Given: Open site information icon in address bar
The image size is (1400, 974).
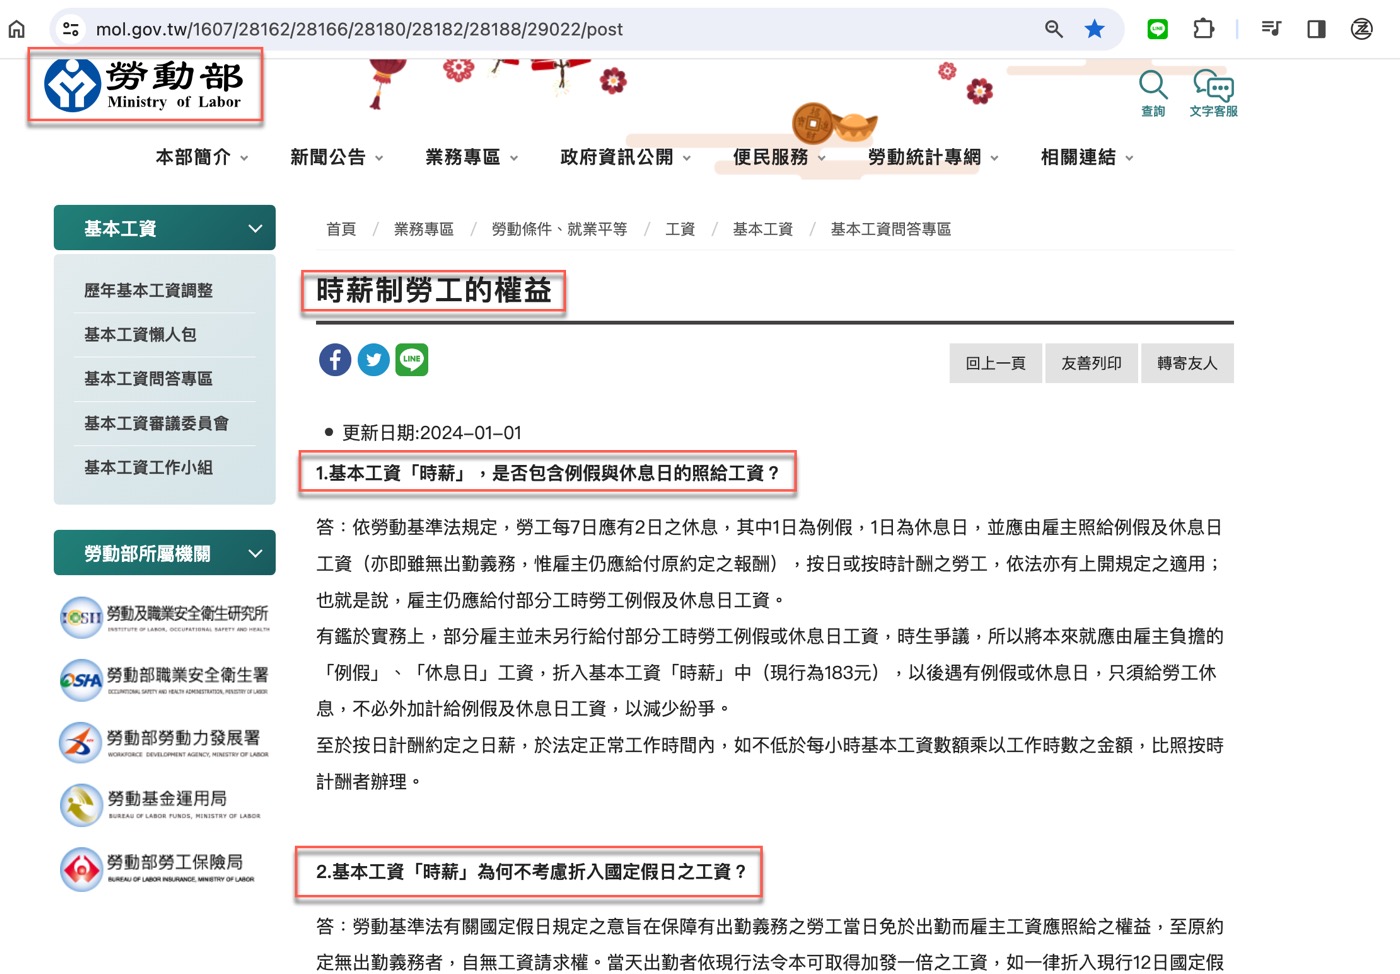Looking at the screenshot, I should pyautogui.click(x=71, y=29).
